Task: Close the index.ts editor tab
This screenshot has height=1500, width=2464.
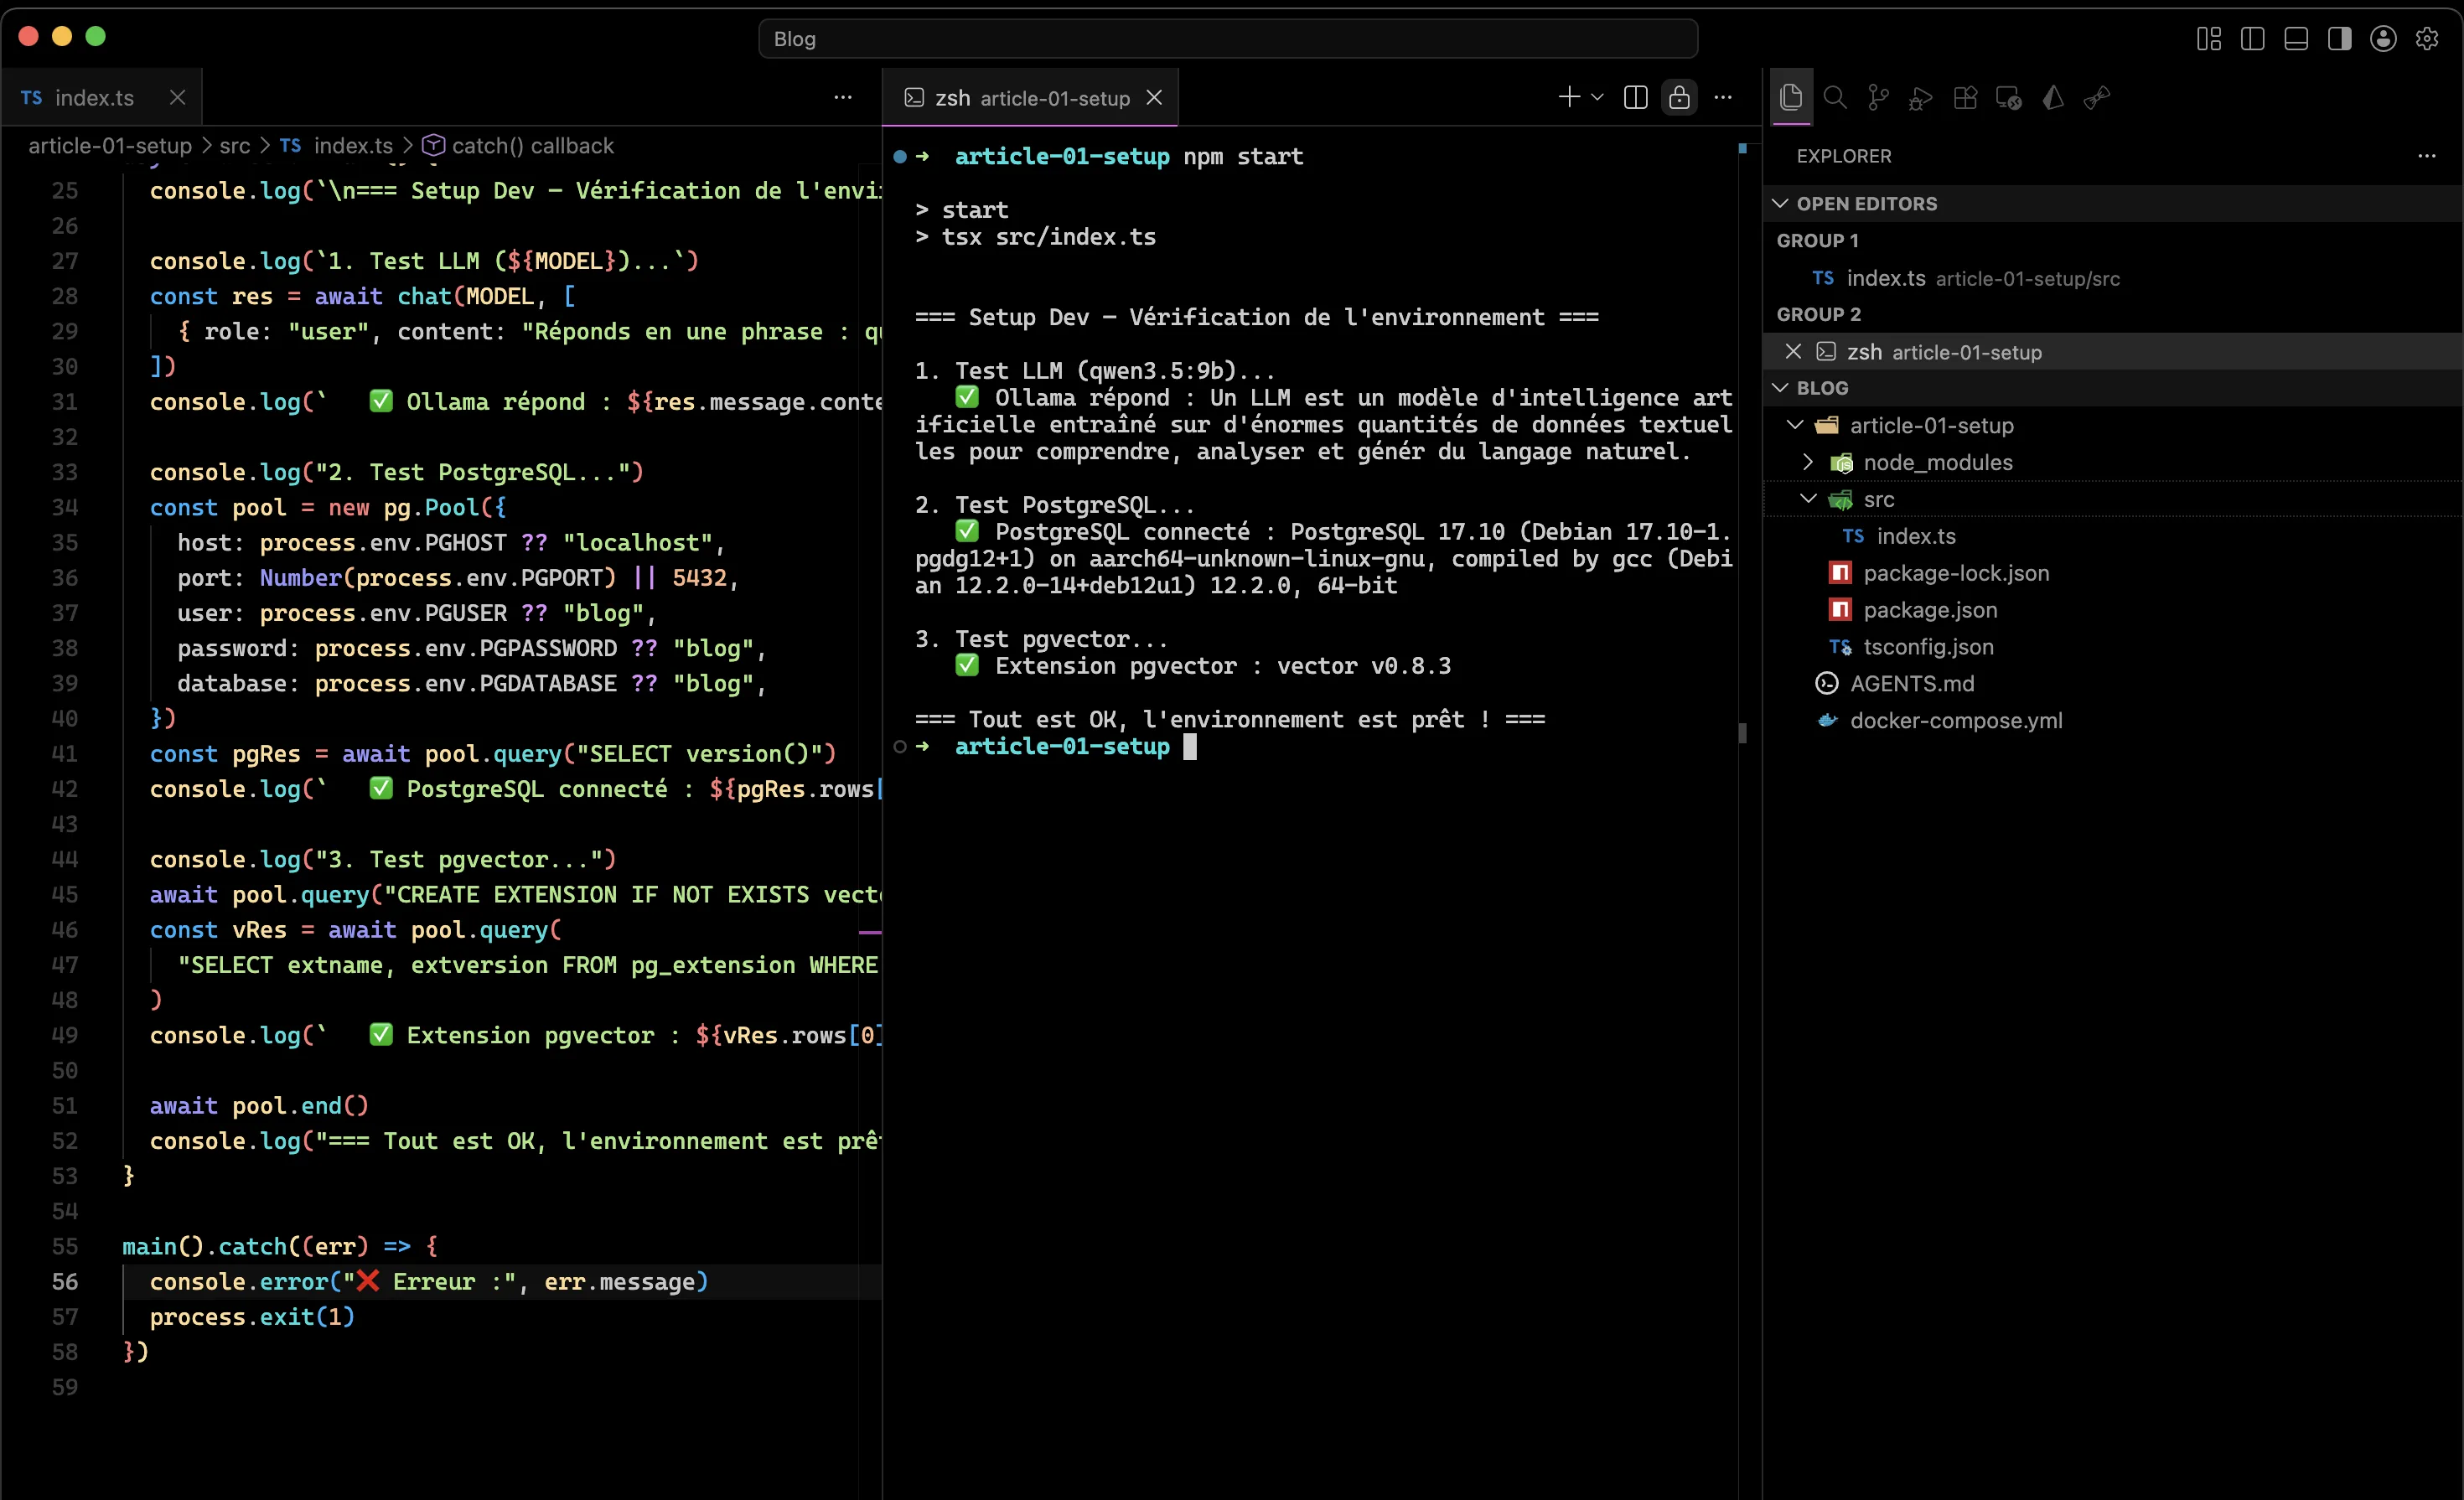Action: click(177, 97)
